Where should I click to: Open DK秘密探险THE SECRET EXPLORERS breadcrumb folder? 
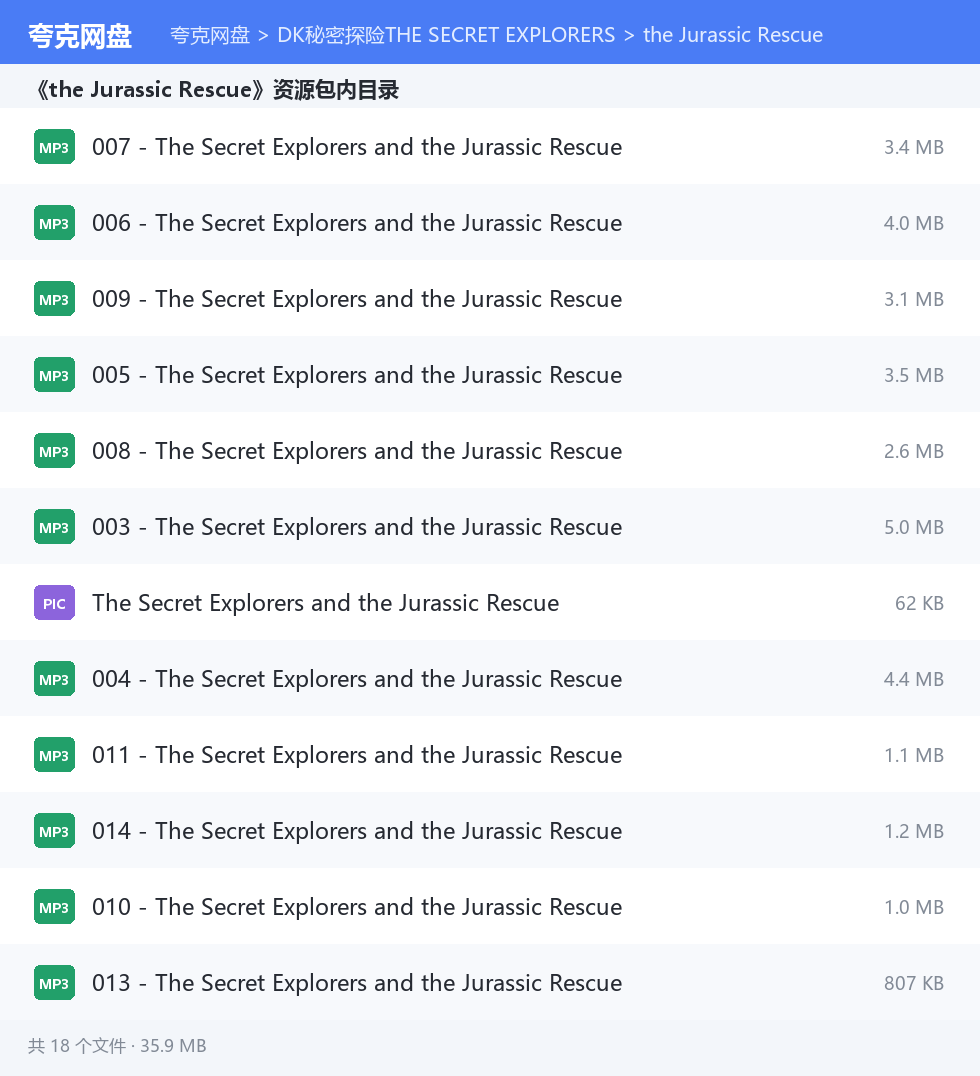[446, 35]
